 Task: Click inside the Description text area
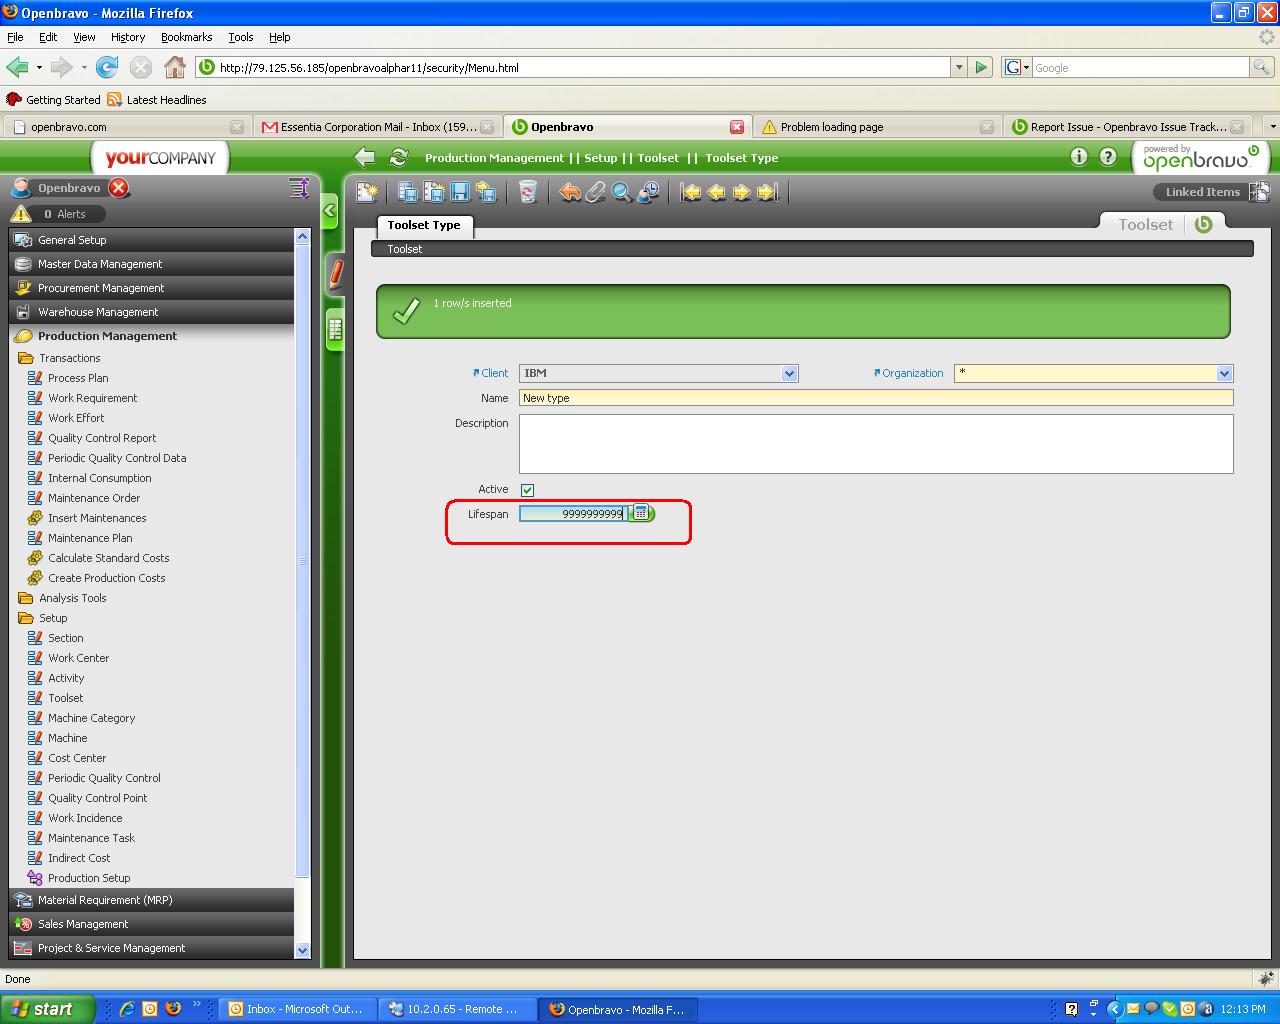click(876, 443)
